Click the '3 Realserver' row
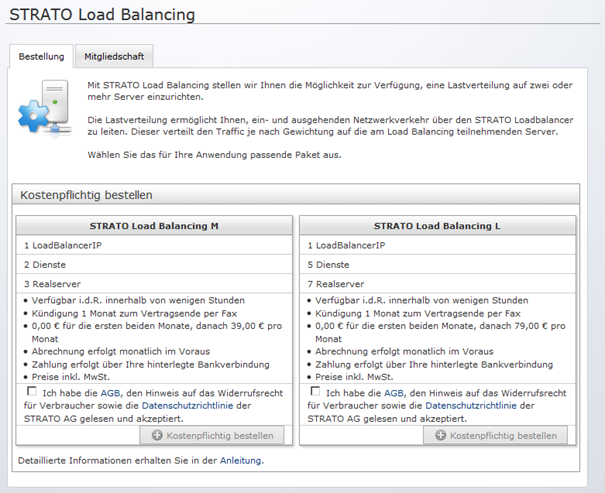This screenshot has height=493, width=605. (x=154, y=284)
